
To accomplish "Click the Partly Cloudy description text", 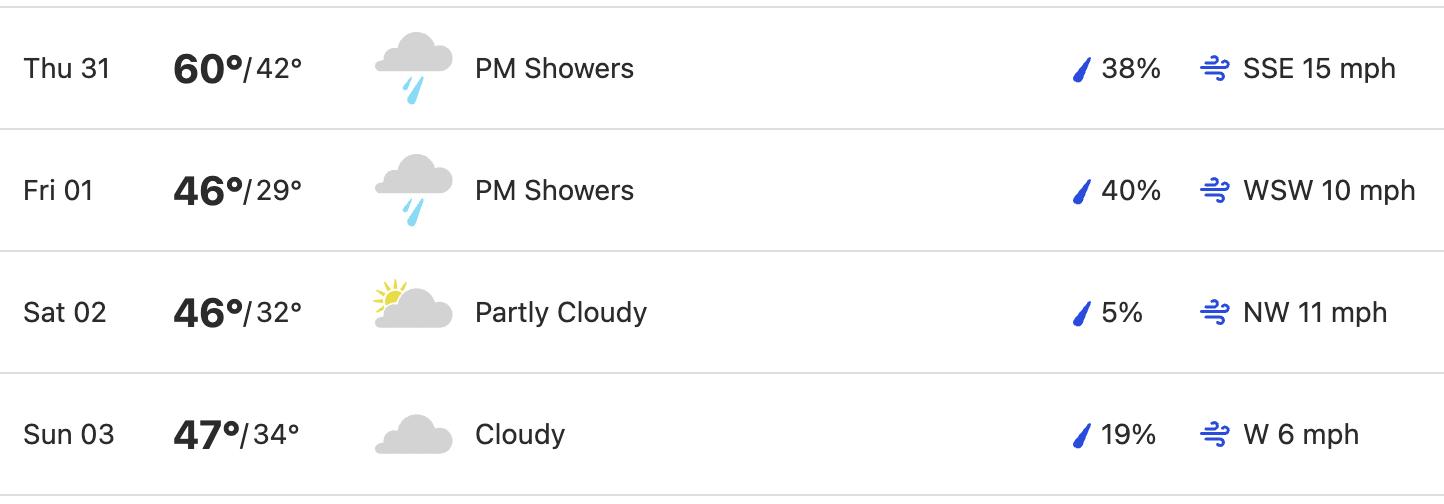I will pos(561,313).
